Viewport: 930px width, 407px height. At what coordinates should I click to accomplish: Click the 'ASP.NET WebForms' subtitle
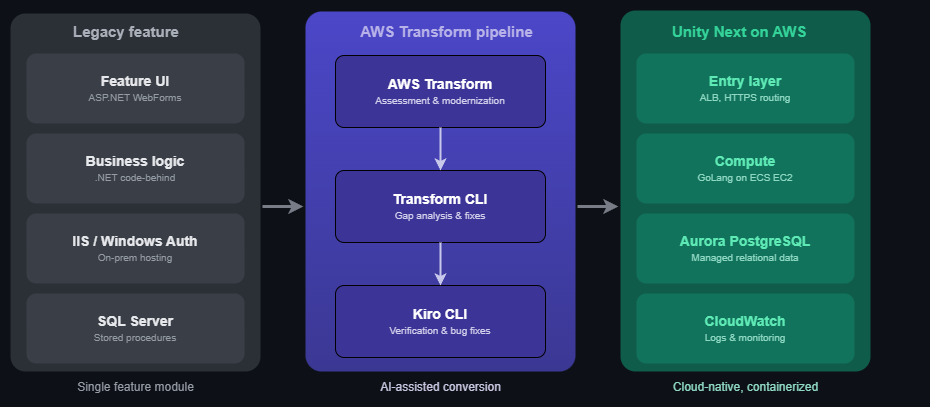pyautogui.click(x=135, y=98)
